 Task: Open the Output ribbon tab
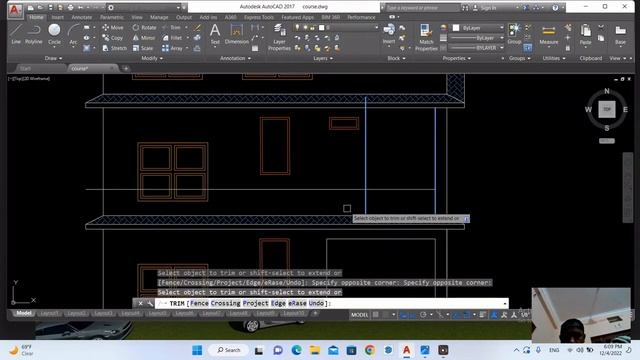(x=184, y=17)
